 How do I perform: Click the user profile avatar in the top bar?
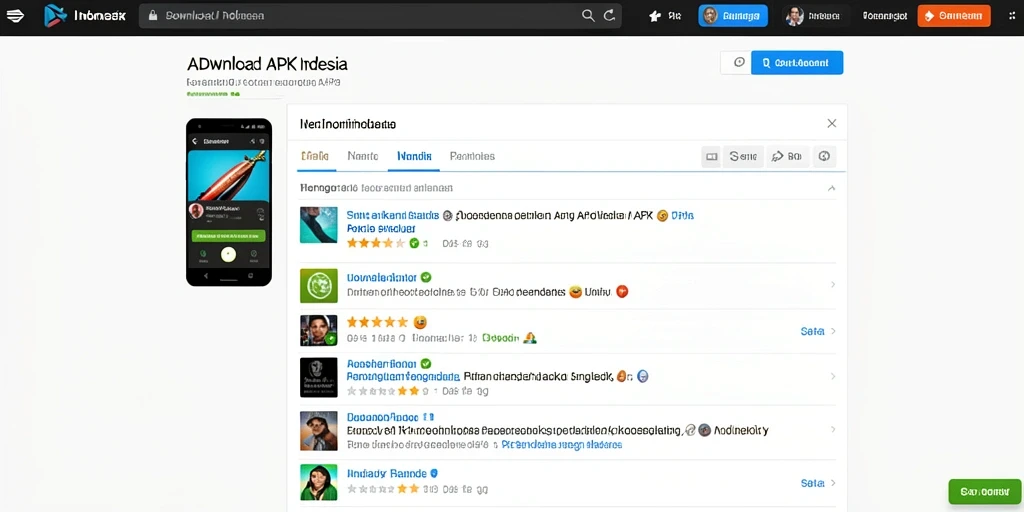794,16
